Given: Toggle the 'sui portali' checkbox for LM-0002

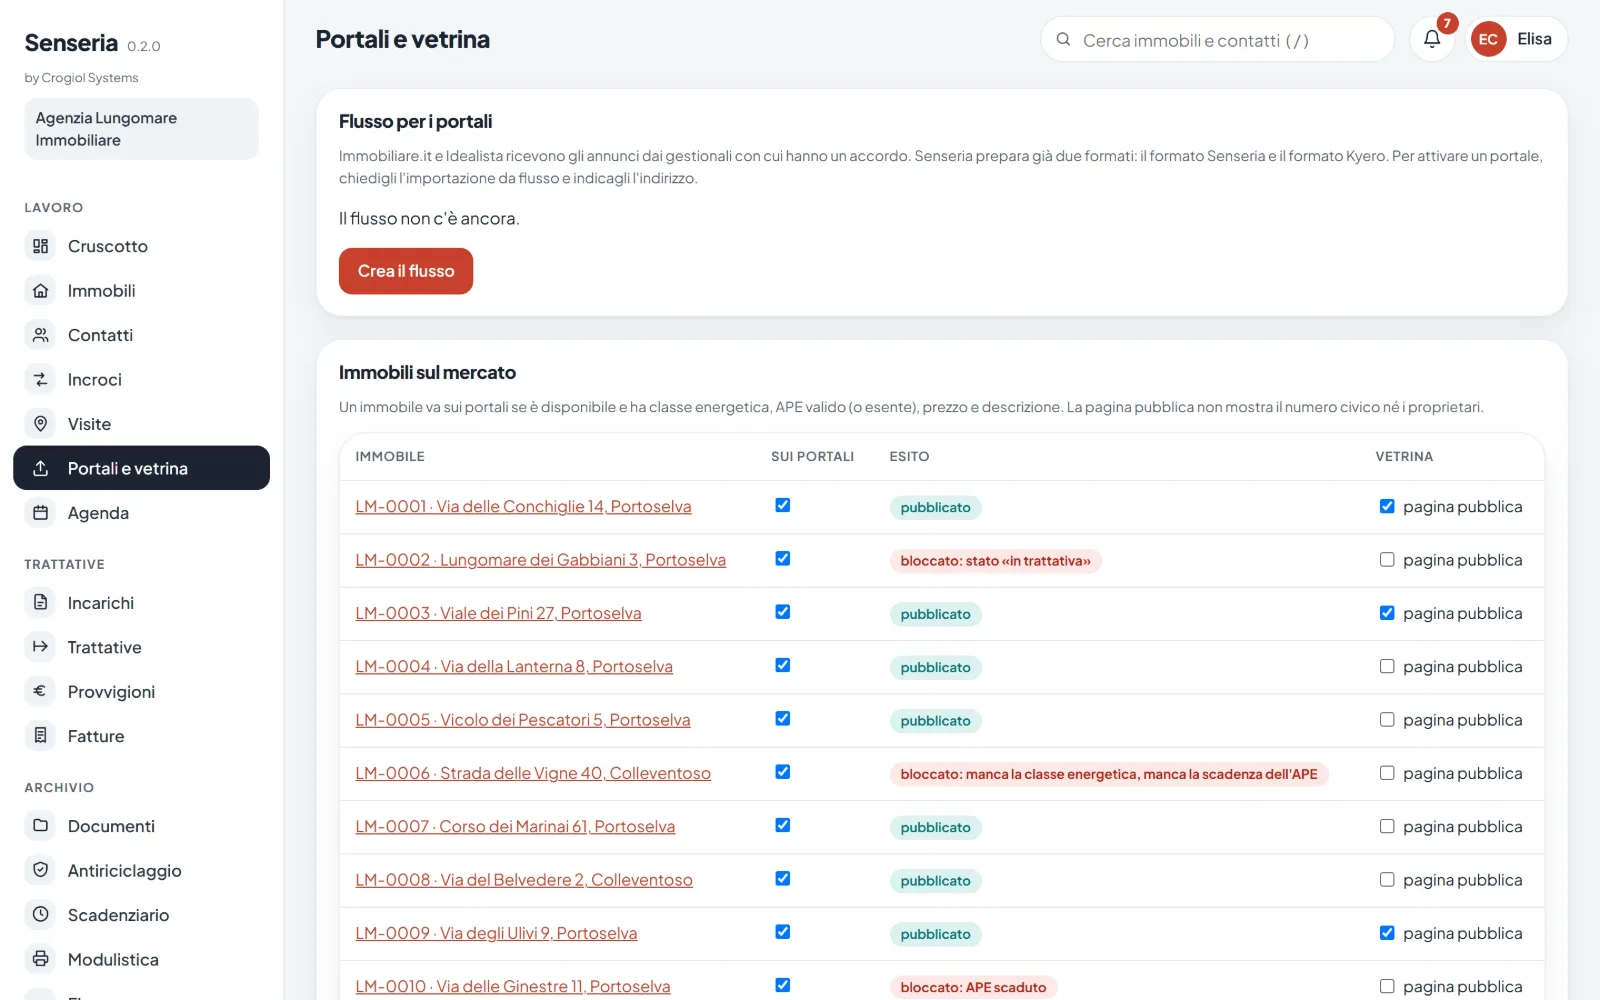Looking at the screenshot, I should (x=783, y=559).
